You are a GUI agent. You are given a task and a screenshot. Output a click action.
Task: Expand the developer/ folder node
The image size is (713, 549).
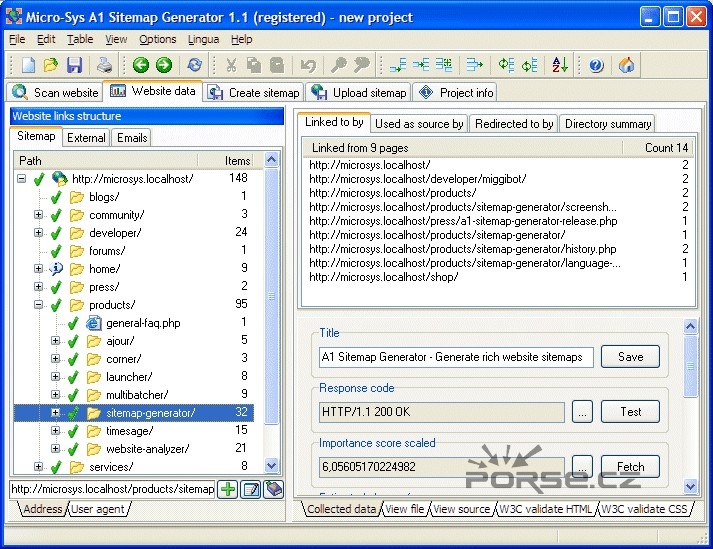coord(39,232)
